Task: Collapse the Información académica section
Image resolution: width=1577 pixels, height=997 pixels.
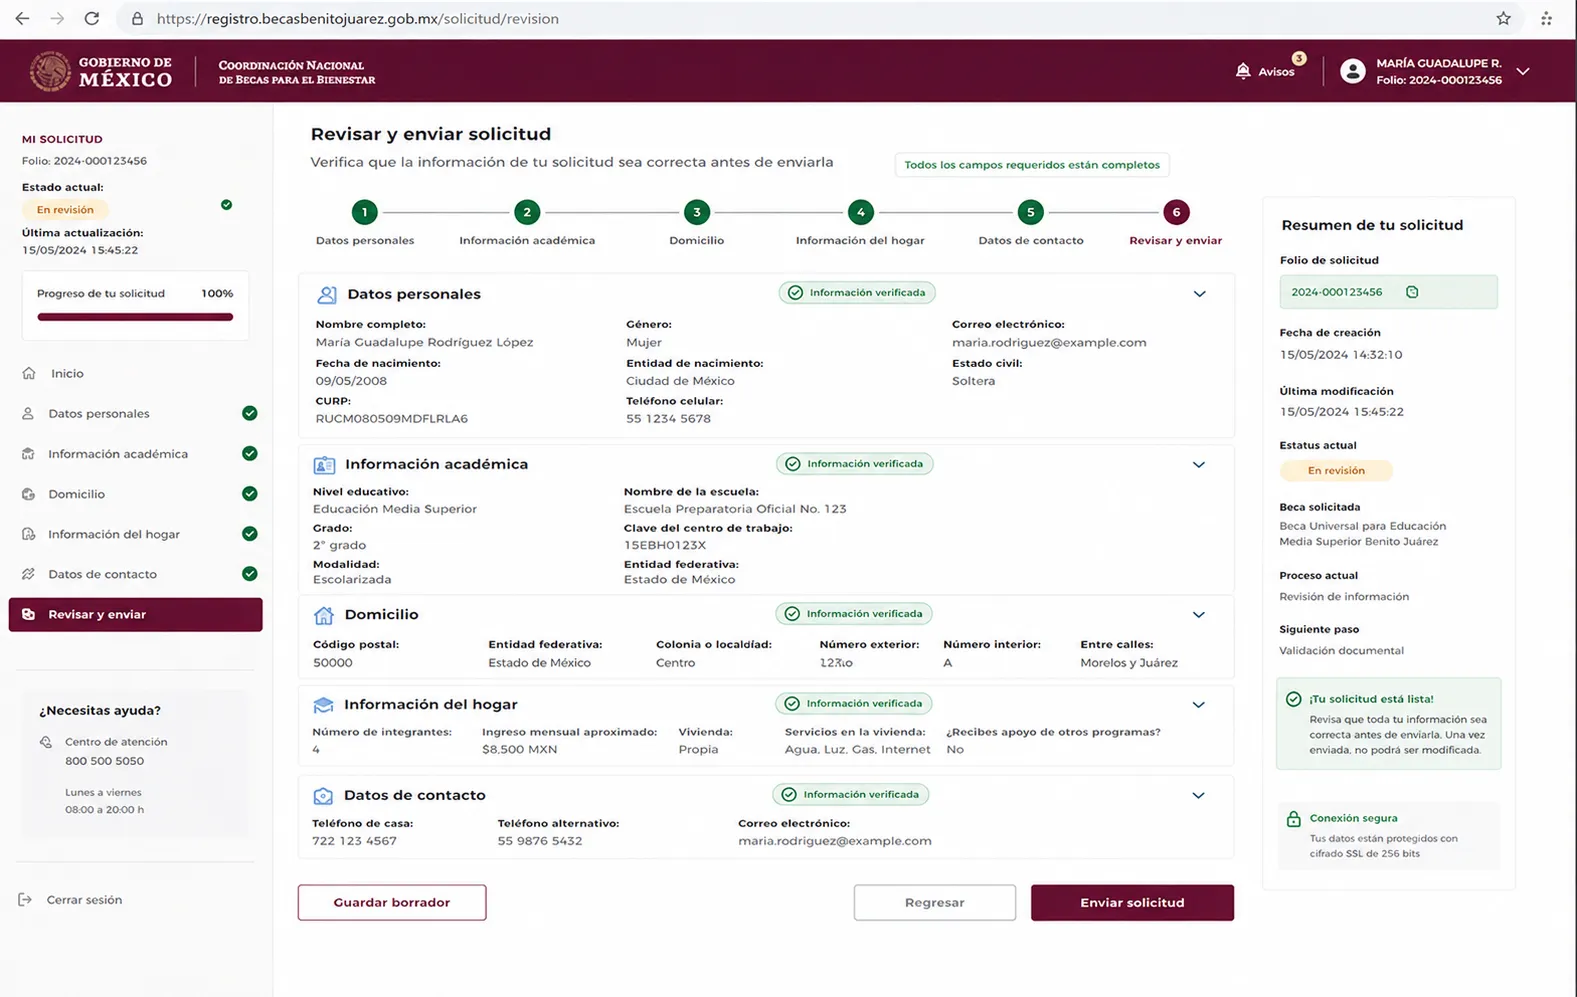Action: point(1198,465)
